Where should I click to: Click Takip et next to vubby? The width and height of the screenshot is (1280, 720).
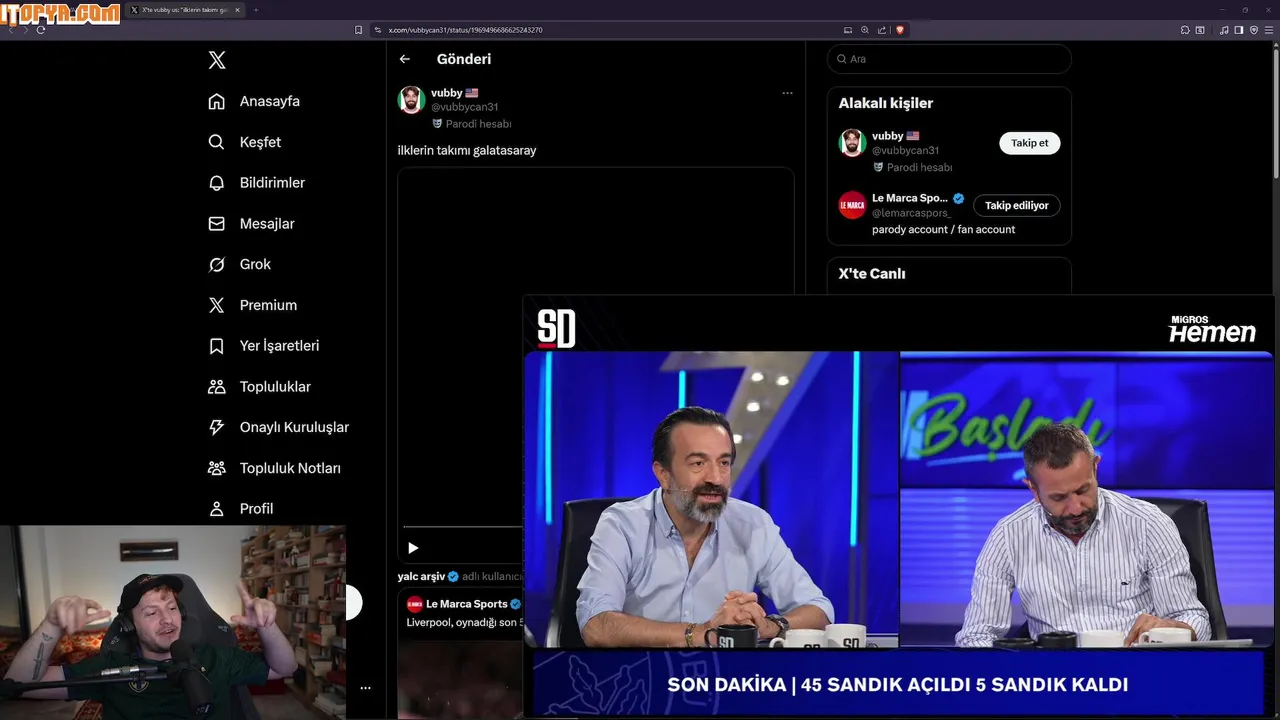[1030, 143]
